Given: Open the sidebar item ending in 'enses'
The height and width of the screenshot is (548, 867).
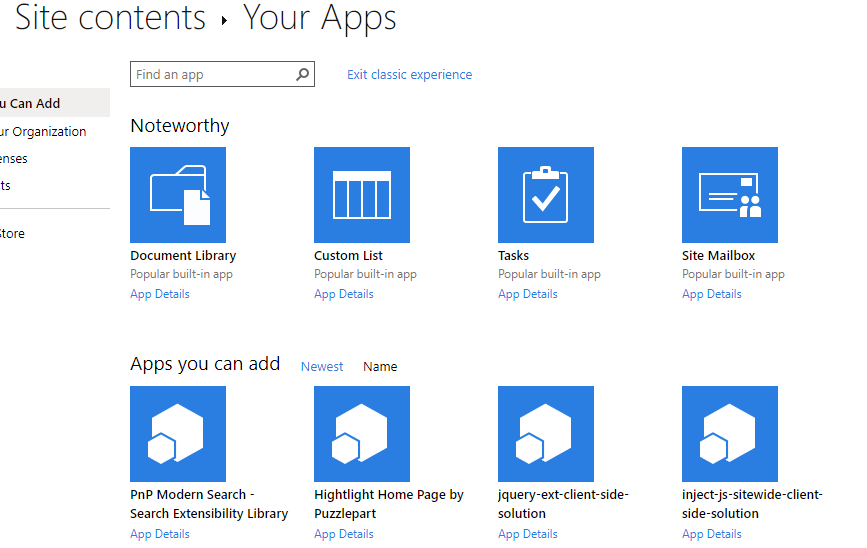Looking at the screenshot, I should coord(14,159).
